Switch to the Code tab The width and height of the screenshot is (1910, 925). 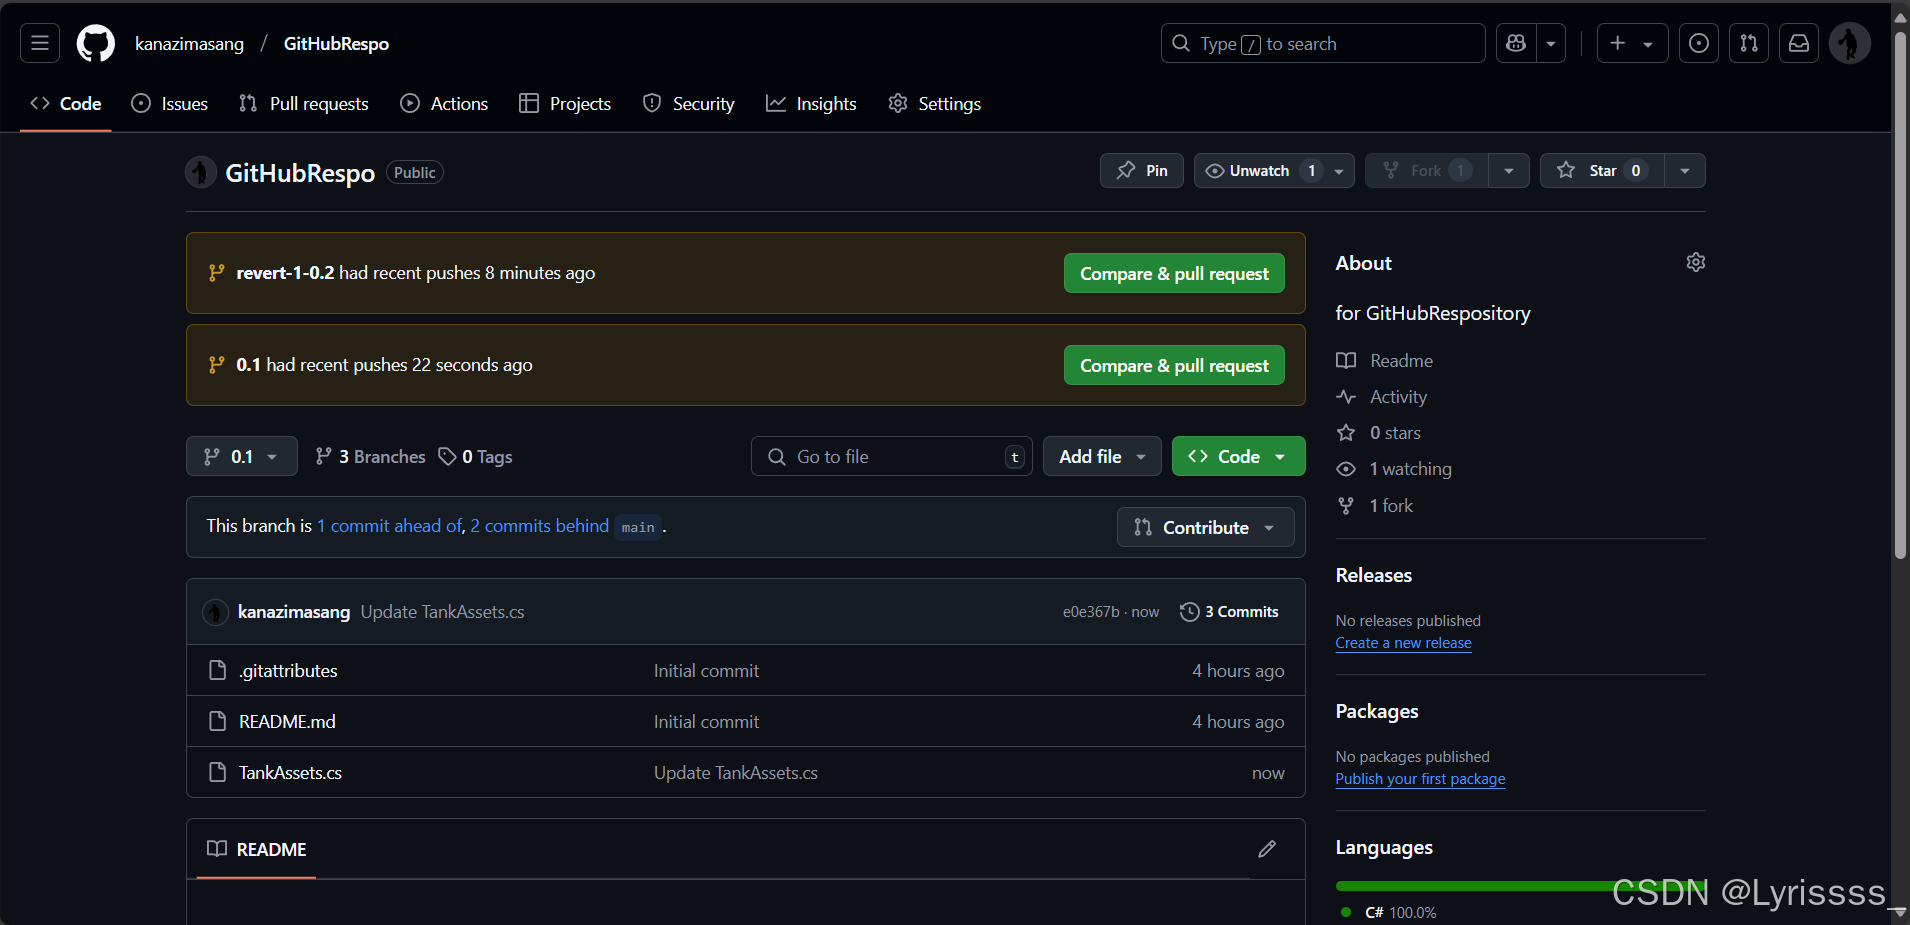click(66, 104)
